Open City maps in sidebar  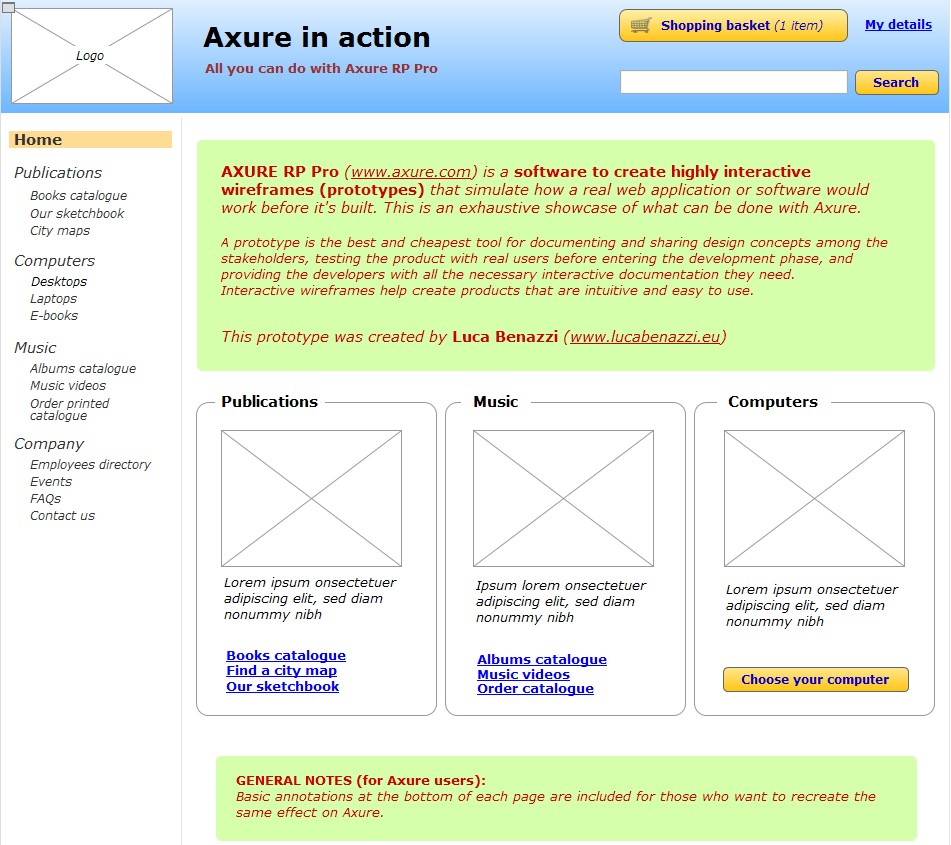60,231
